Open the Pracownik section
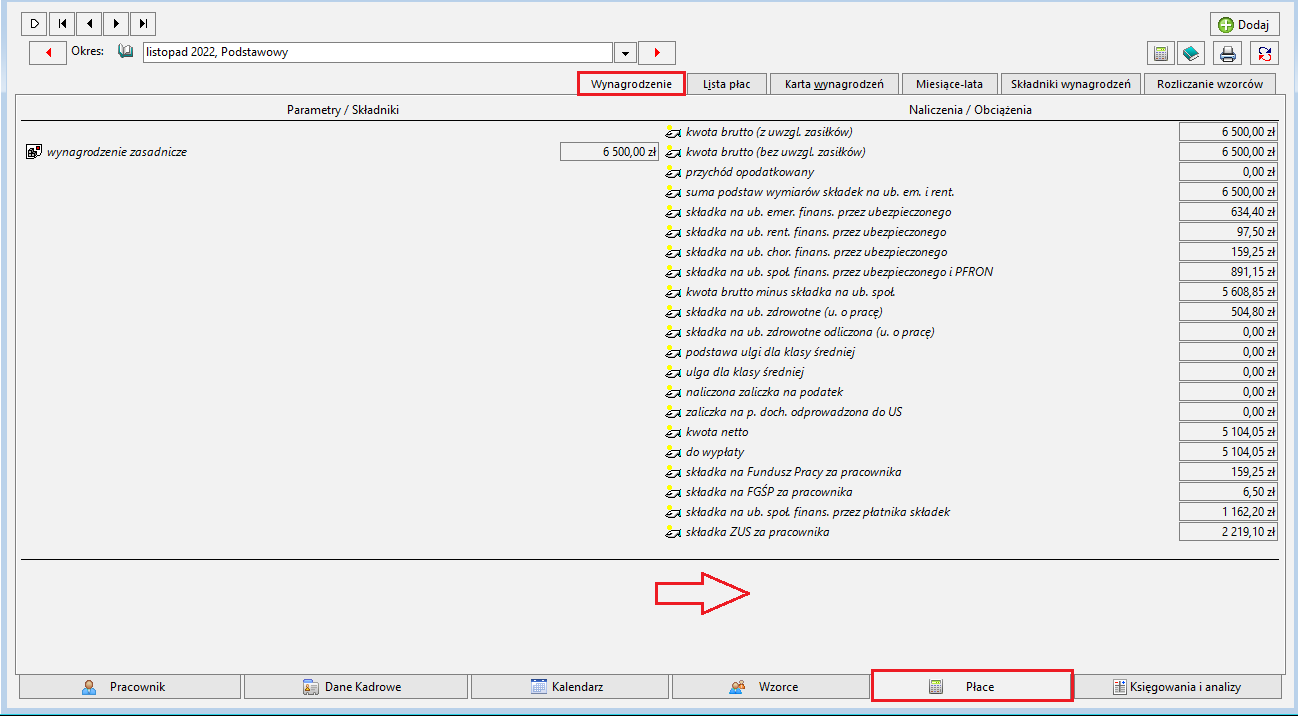 130,687
